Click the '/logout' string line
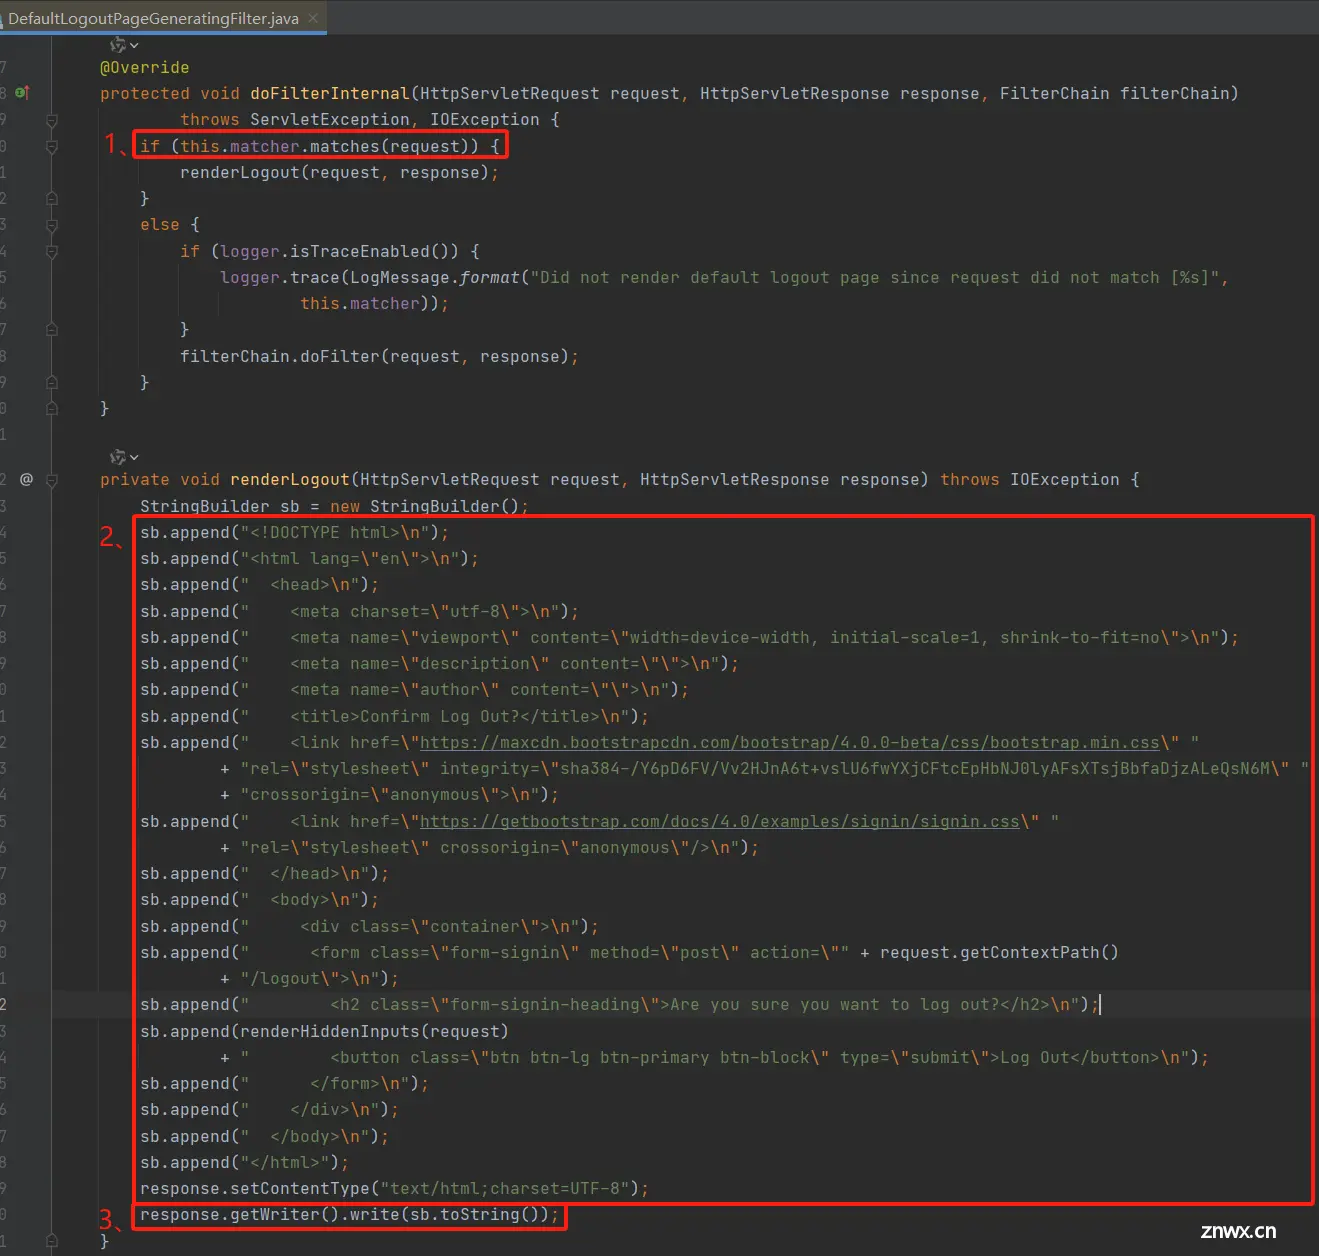 tap(309, 979)
